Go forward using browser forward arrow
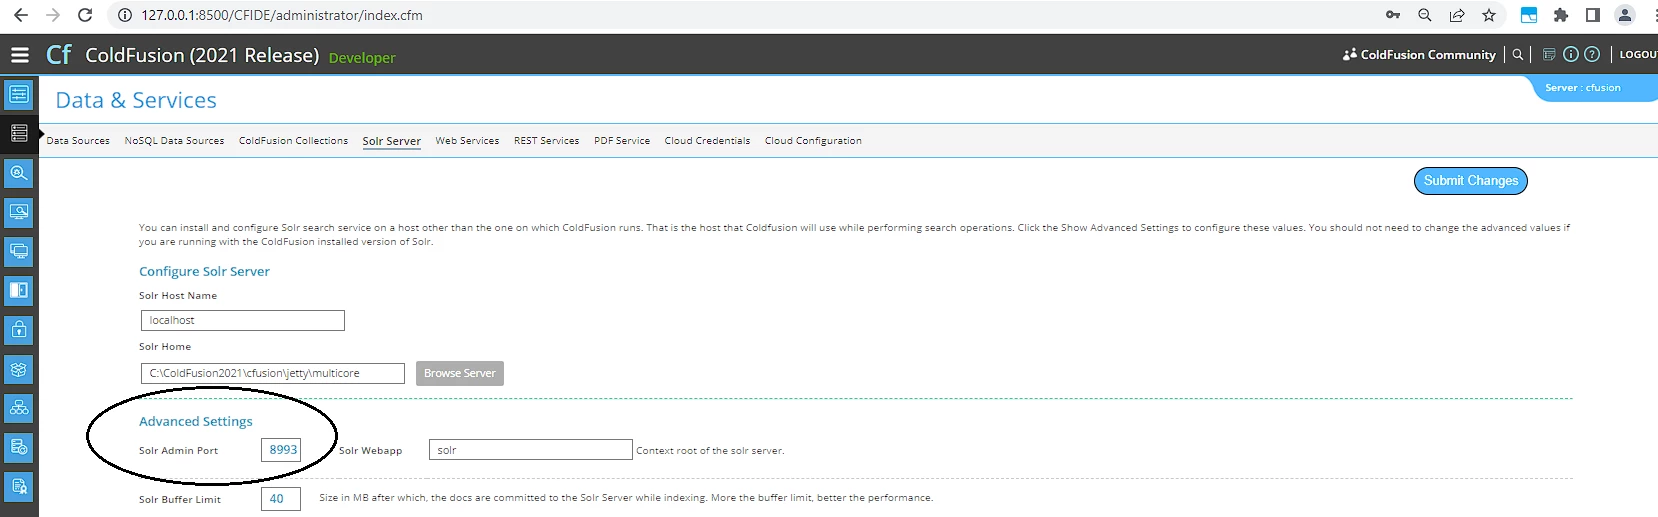This screenshot has height=517, width=1658. pyautogui.click(x=53, y=15)
